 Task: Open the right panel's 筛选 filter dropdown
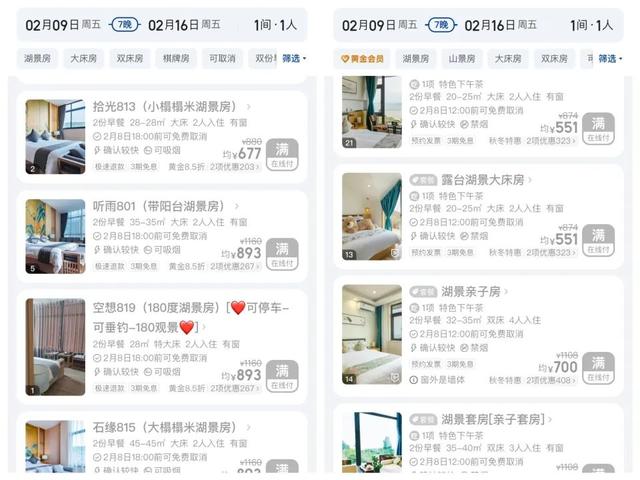(x=610, y=58)
